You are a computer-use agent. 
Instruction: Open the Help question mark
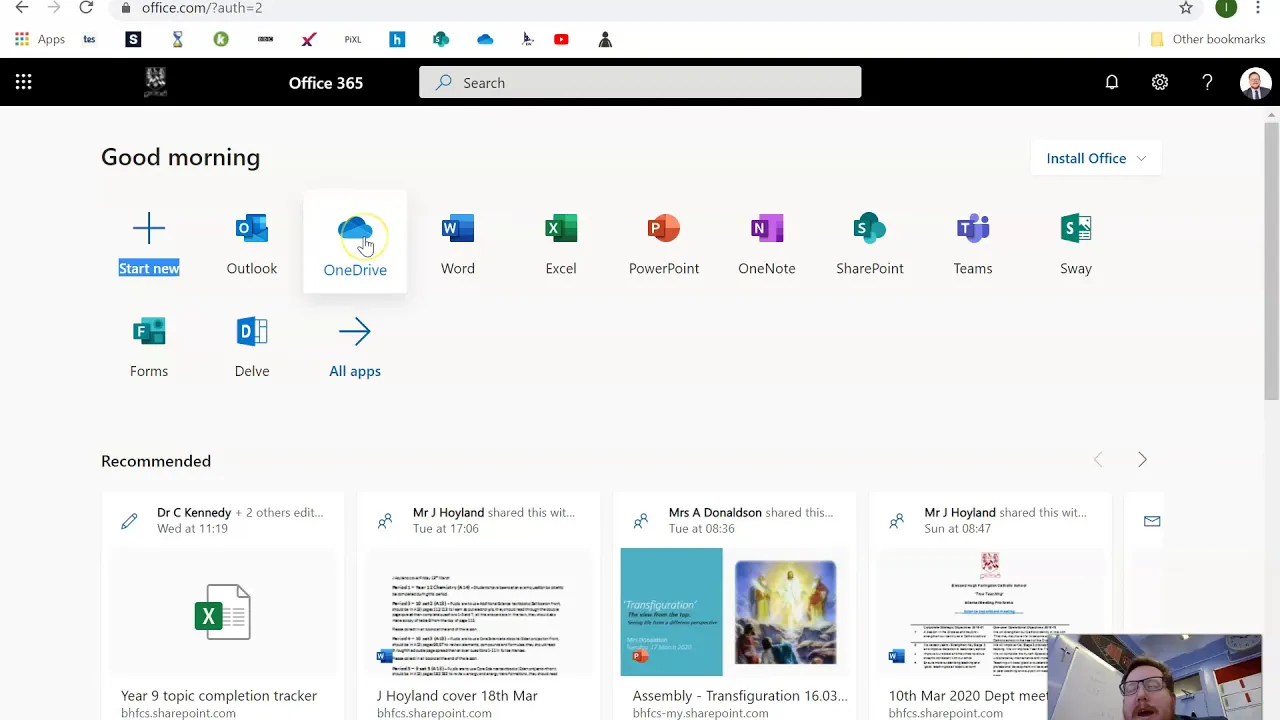(x=1207, y=83)
